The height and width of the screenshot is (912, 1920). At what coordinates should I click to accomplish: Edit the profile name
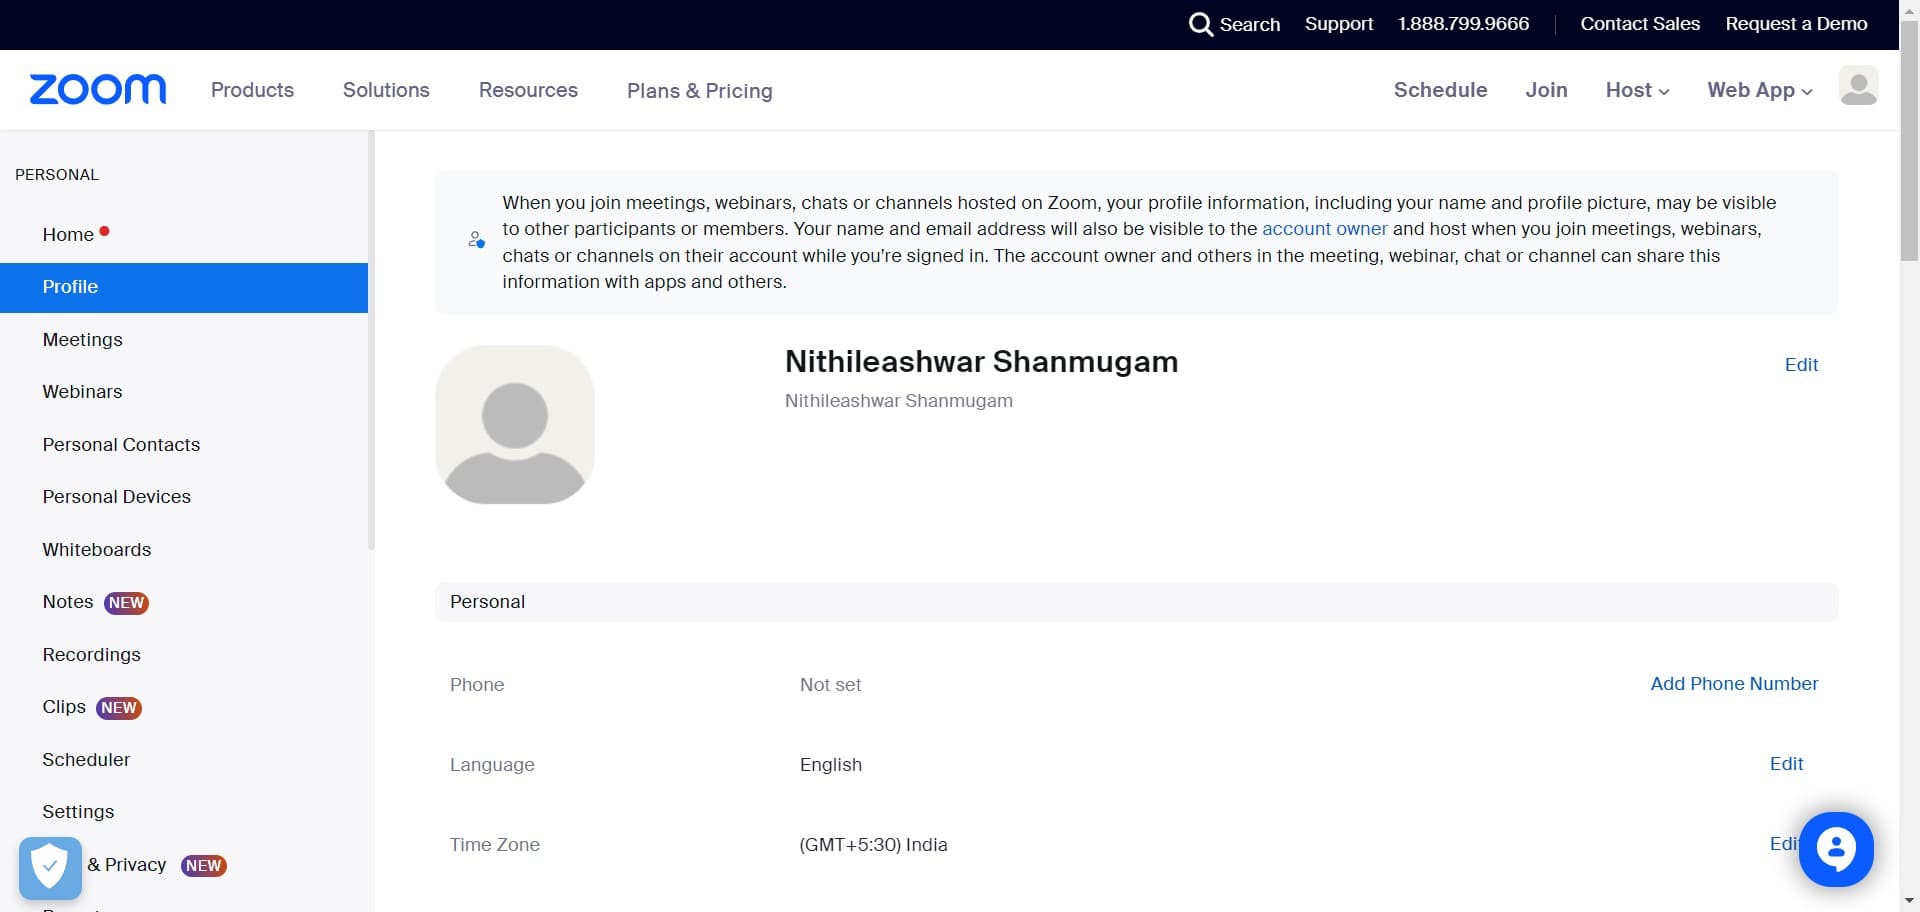1801,365
